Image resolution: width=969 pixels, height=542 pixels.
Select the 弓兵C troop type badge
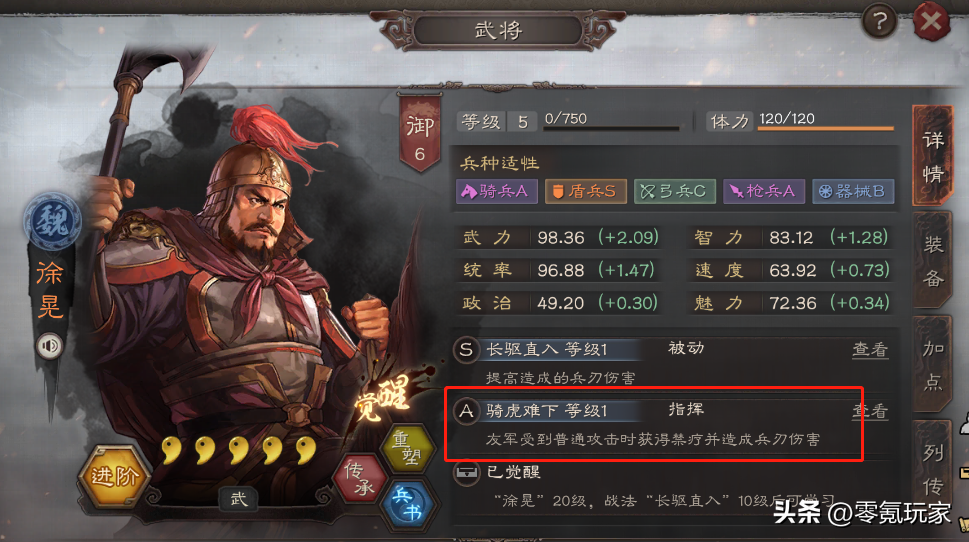[675, 191]
